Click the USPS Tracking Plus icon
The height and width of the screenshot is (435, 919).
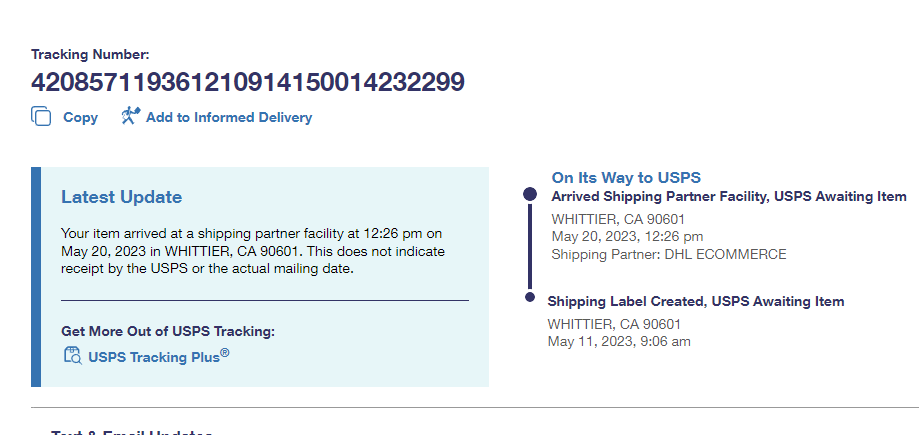tap(72, 355)
